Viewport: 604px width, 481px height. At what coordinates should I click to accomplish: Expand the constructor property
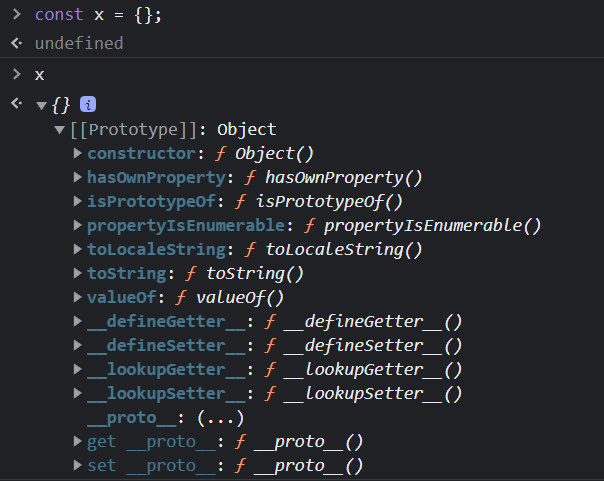pyautogui.click(x=78, y=153)
